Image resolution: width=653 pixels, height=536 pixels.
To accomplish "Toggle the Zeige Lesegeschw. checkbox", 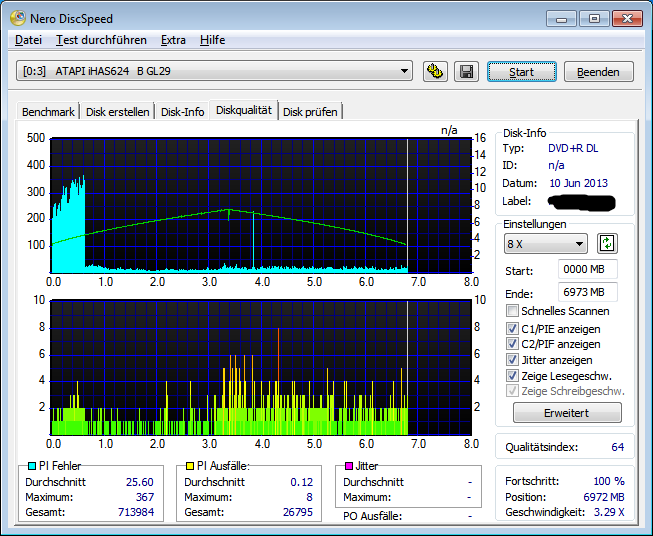I will coord(512,376).
